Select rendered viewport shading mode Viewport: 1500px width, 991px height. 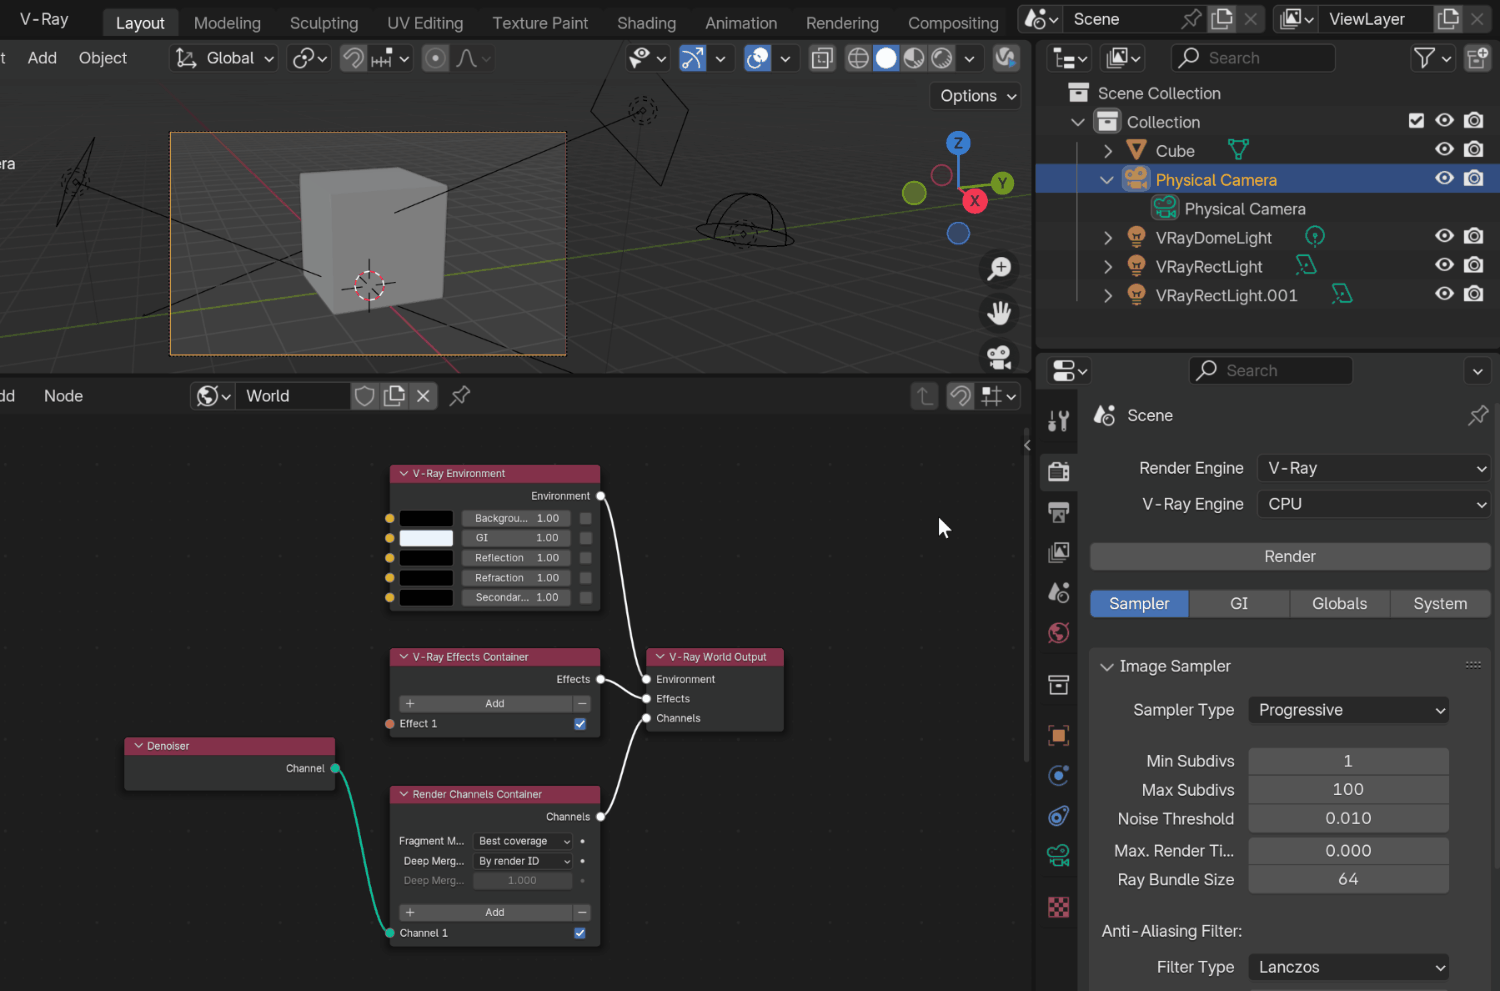942,58
